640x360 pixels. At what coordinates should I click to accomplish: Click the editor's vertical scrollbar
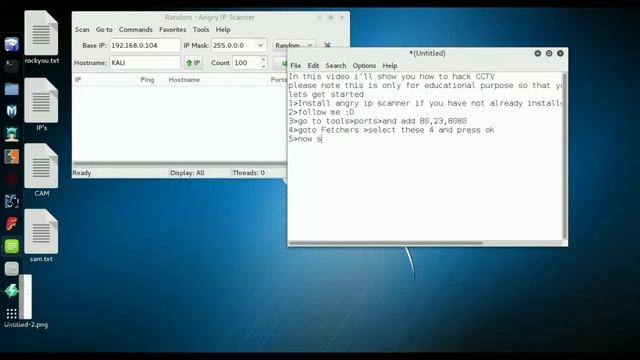(x=564, y=157)
